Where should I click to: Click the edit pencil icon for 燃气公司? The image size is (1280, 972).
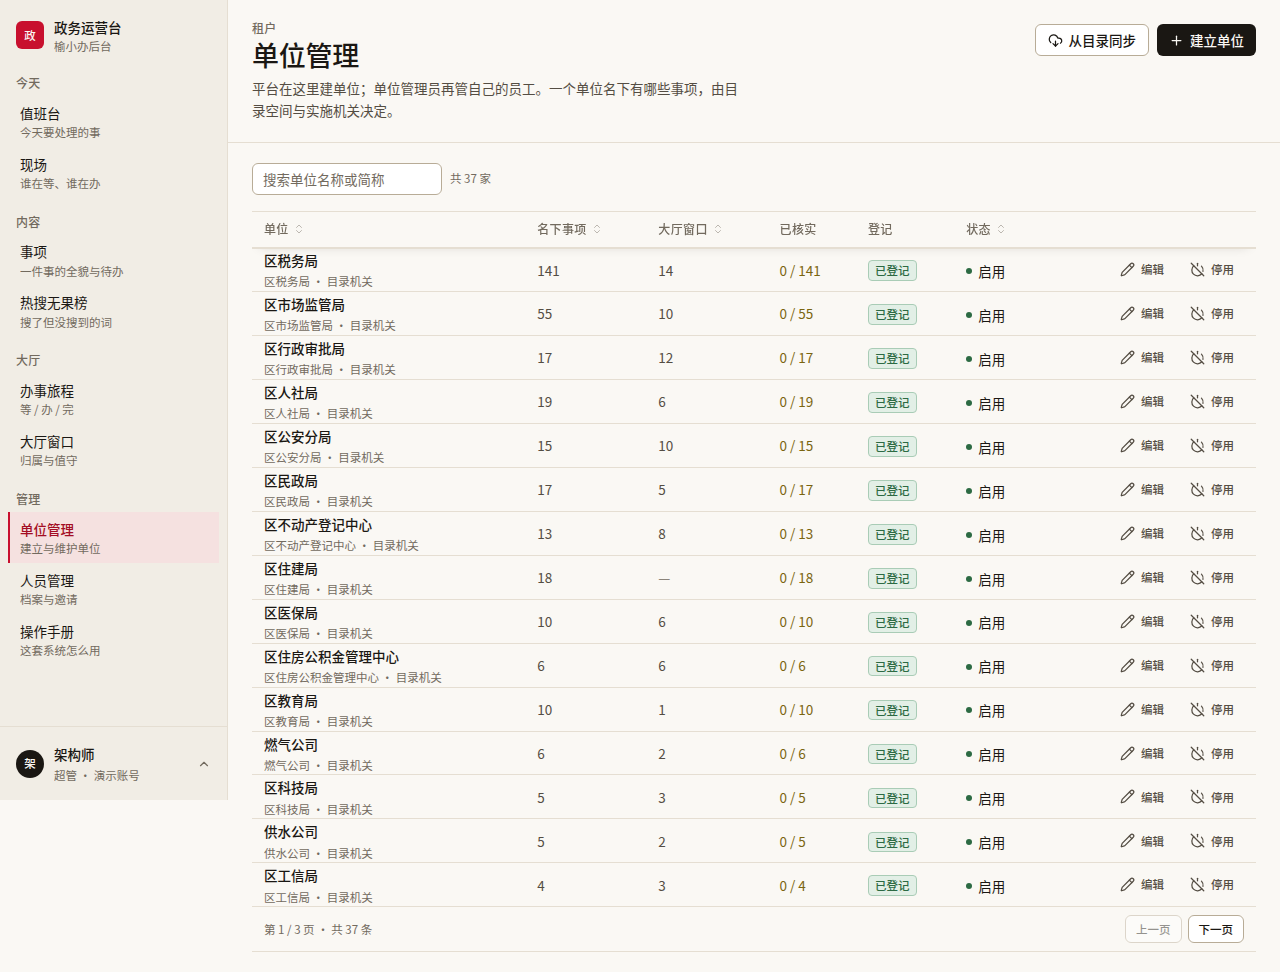point(1127,754)
